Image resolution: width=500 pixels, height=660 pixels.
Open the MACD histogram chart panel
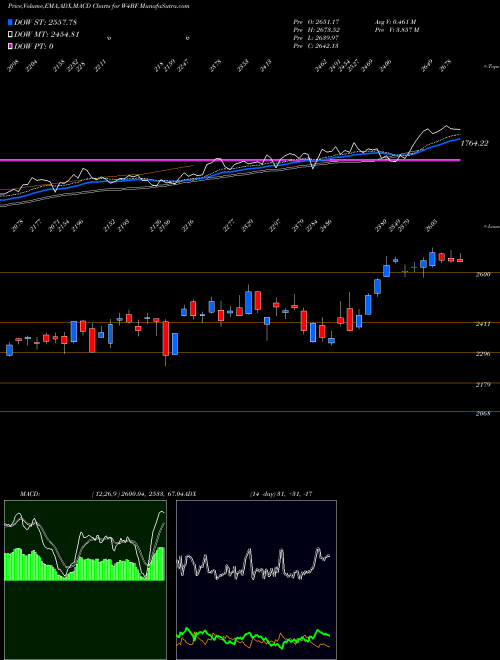(x=85, y=580)
